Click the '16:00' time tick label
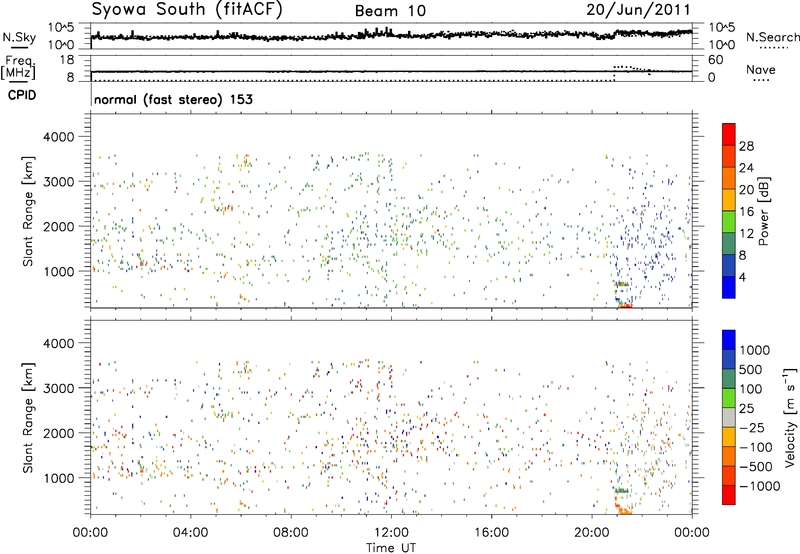 (491, 533)
